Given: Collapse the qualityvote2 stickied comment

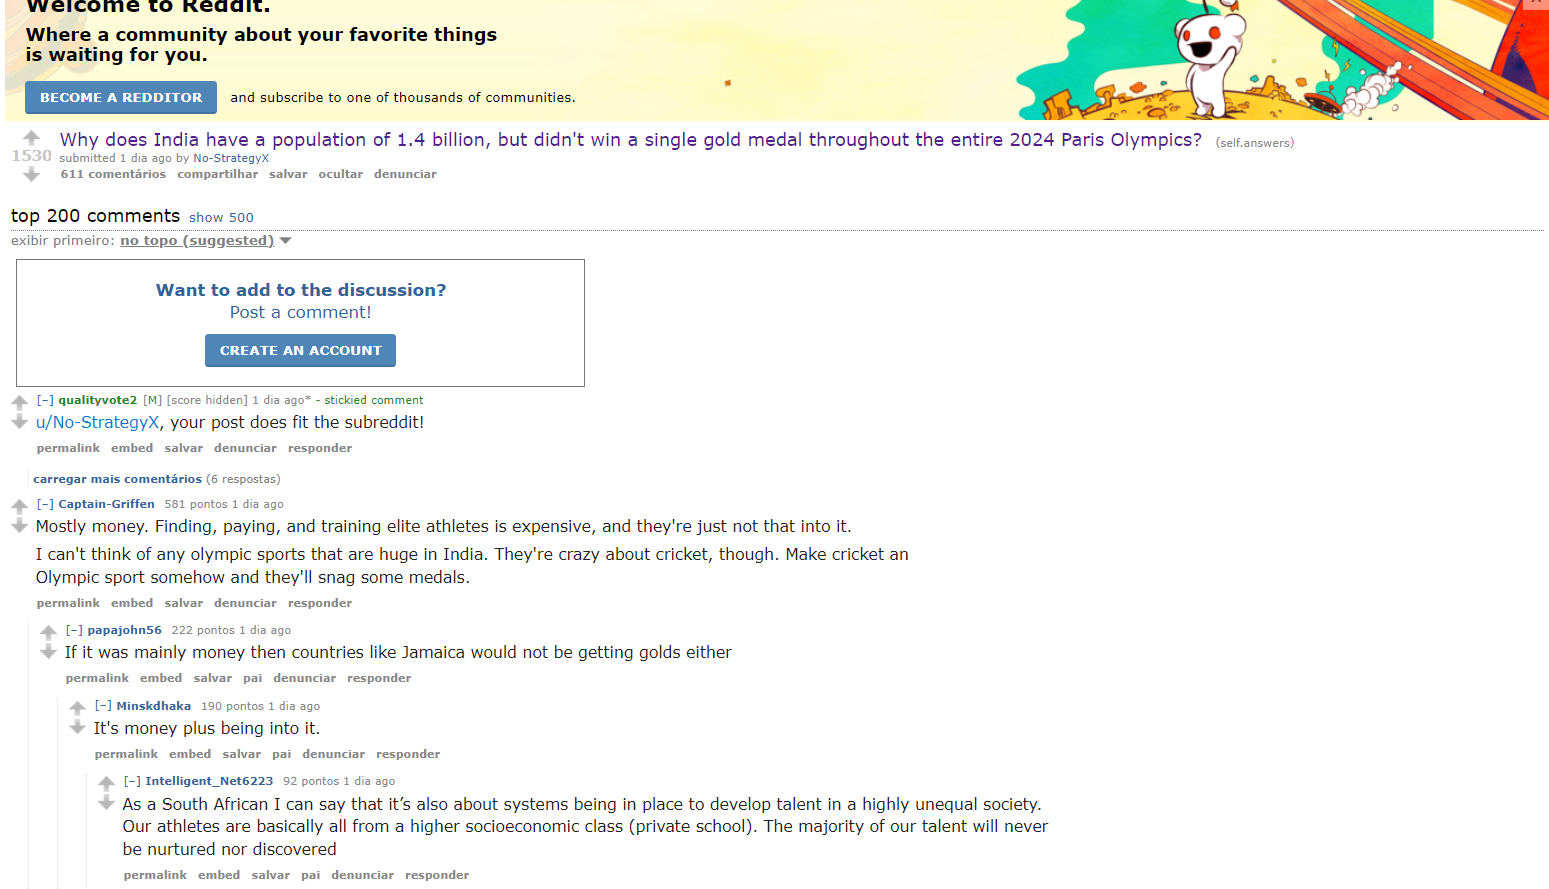Looking at the screenshot, I should (45, 400).
